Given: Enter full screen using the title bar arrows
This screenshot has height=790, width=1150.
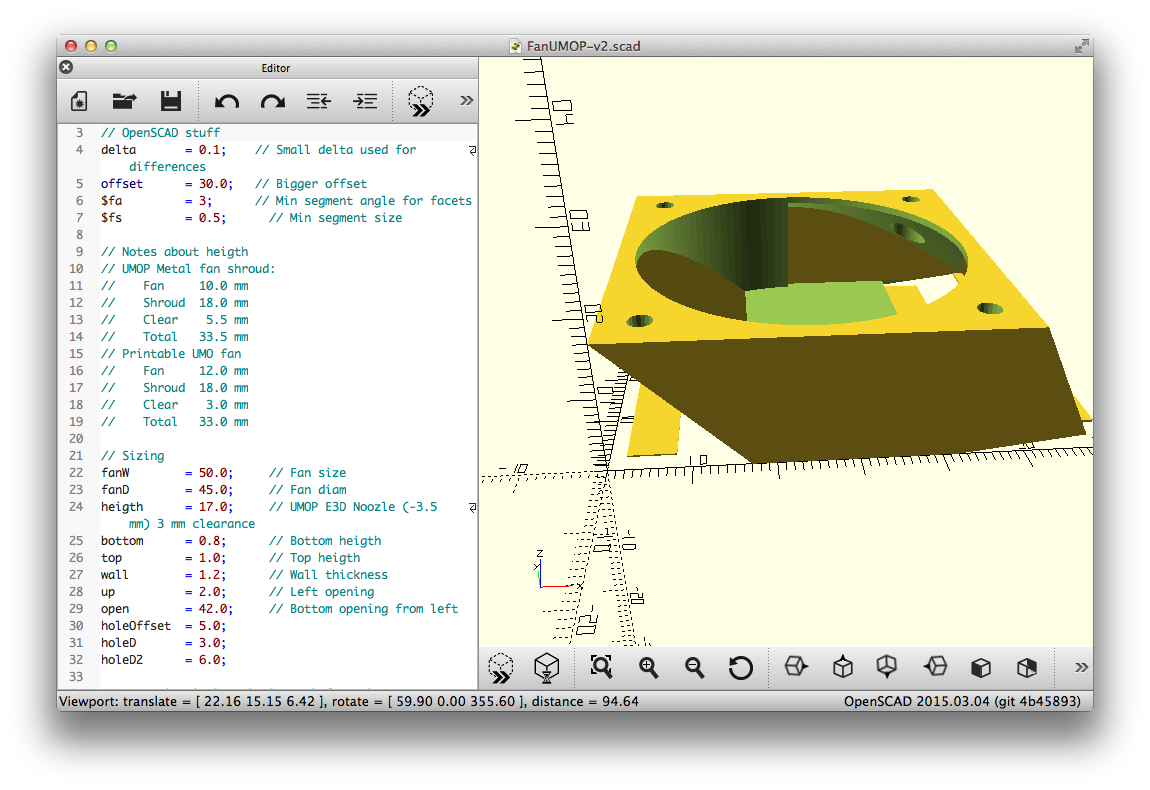Looking at the screenshot, I should [x=1081, y=46].
